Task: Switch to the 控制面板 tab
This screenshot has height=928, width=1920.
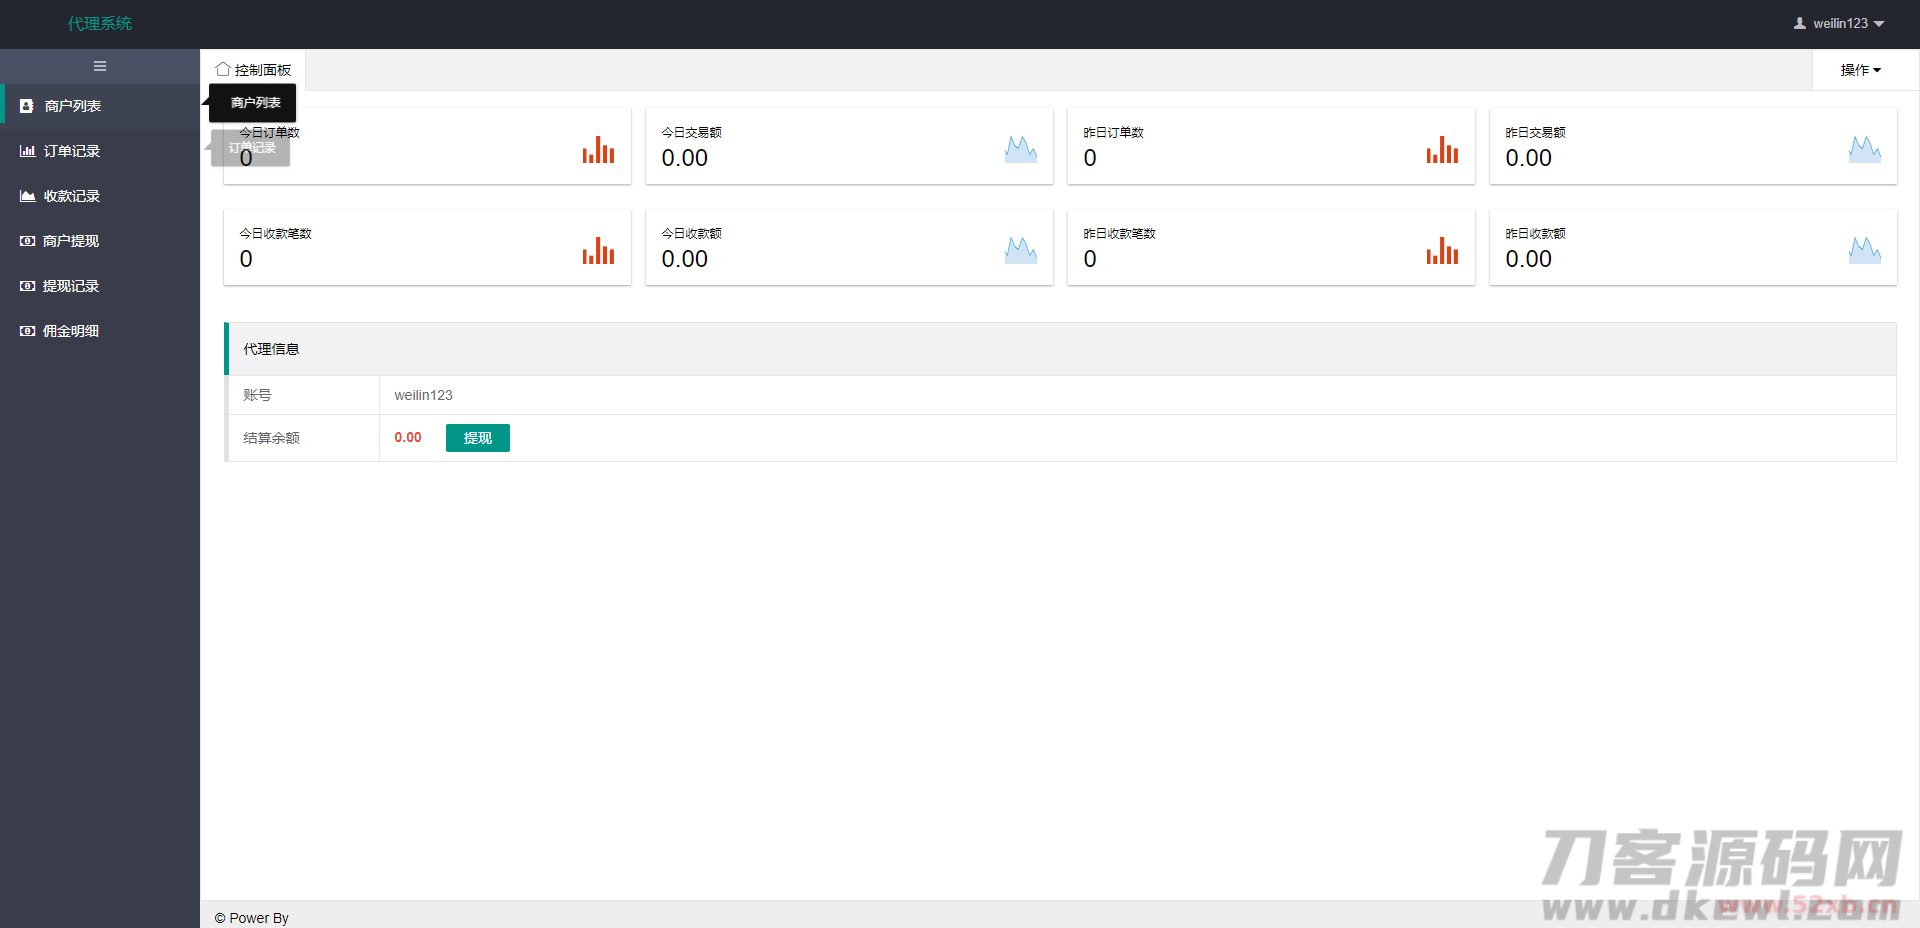Action: [254, 70]
